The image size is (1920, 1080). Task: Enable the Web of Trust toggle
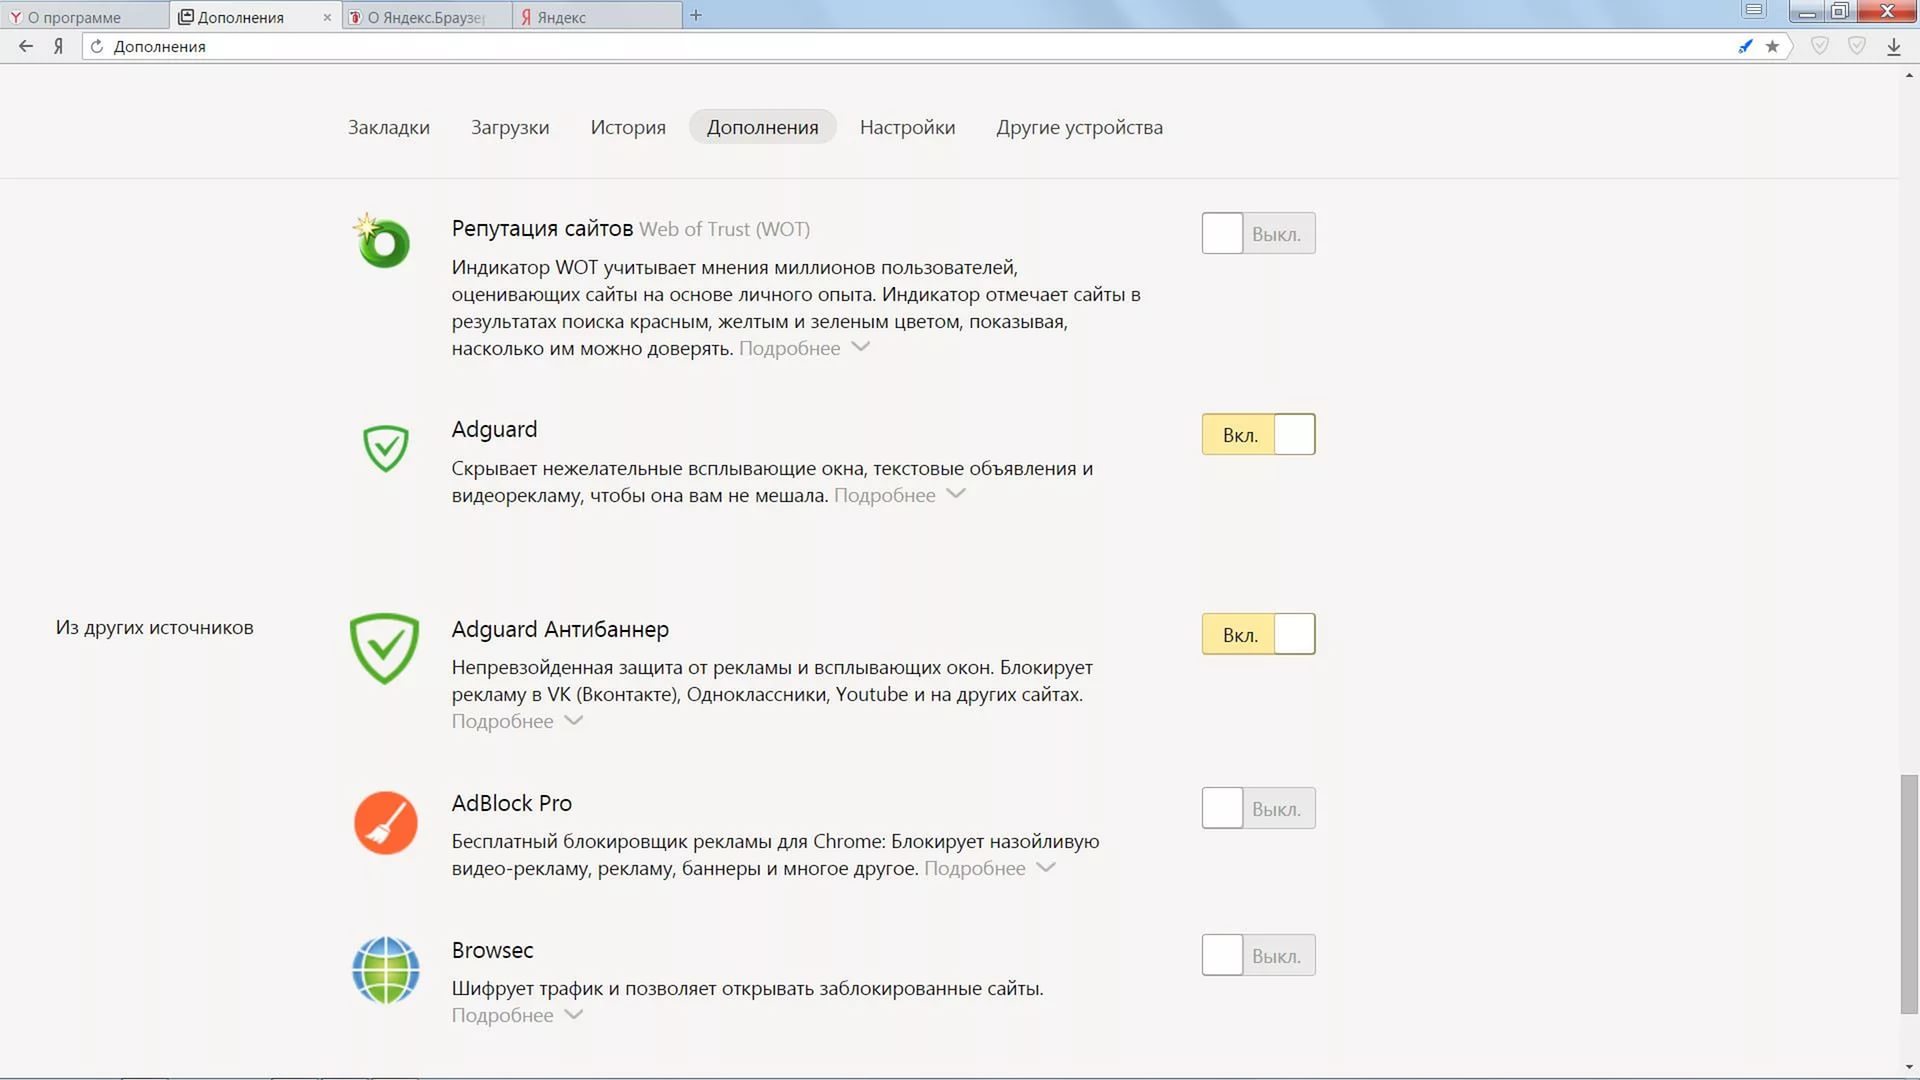[x=1258, y=234]
